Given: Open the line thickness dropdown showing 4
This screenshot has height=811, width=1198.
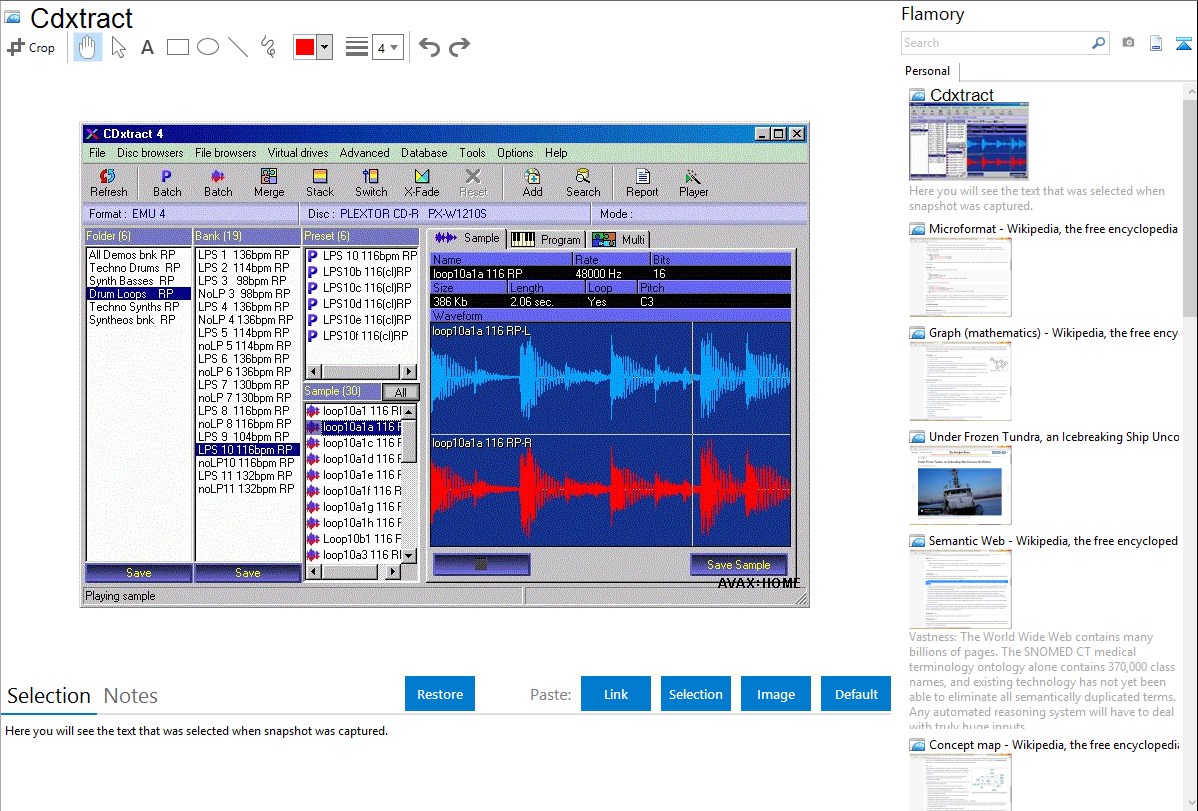Looking at the screenshot, I should [387, 47].
